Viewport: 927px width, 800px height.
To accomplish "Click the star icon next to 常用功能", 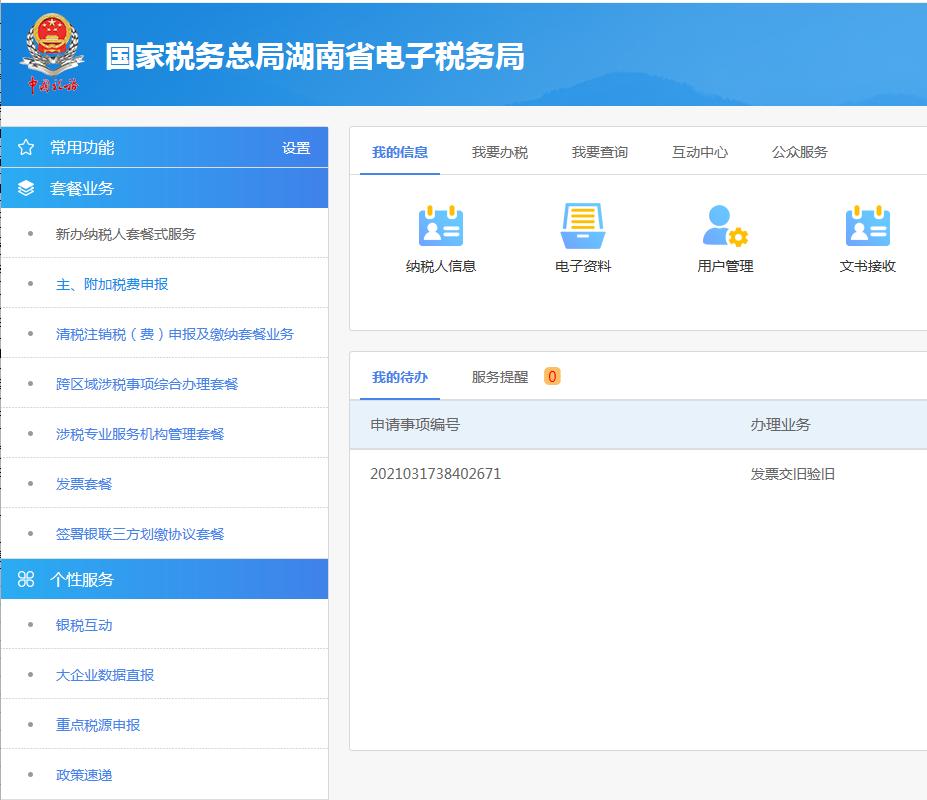I will click(25, 146).
